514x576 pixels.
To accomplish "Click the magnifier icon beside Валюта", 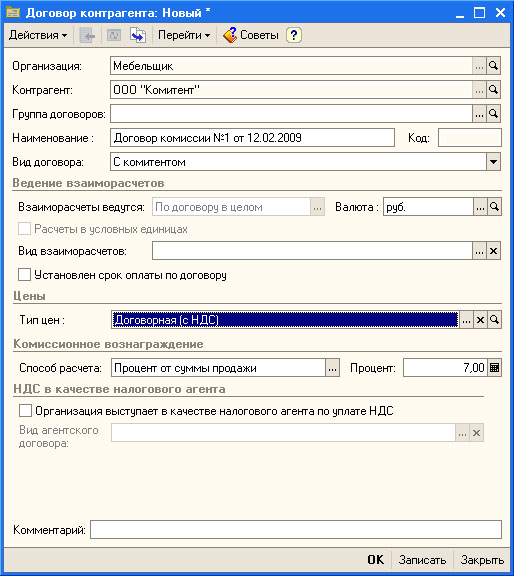I will pos(495,207).
